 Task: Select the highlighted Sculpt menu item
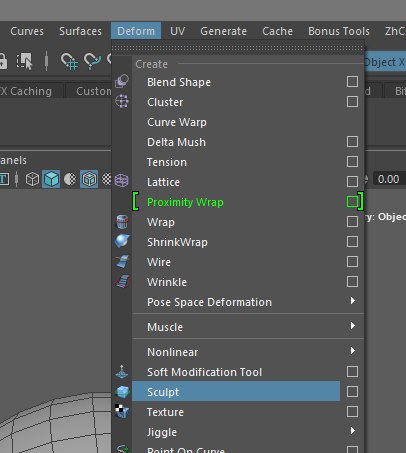236,392
